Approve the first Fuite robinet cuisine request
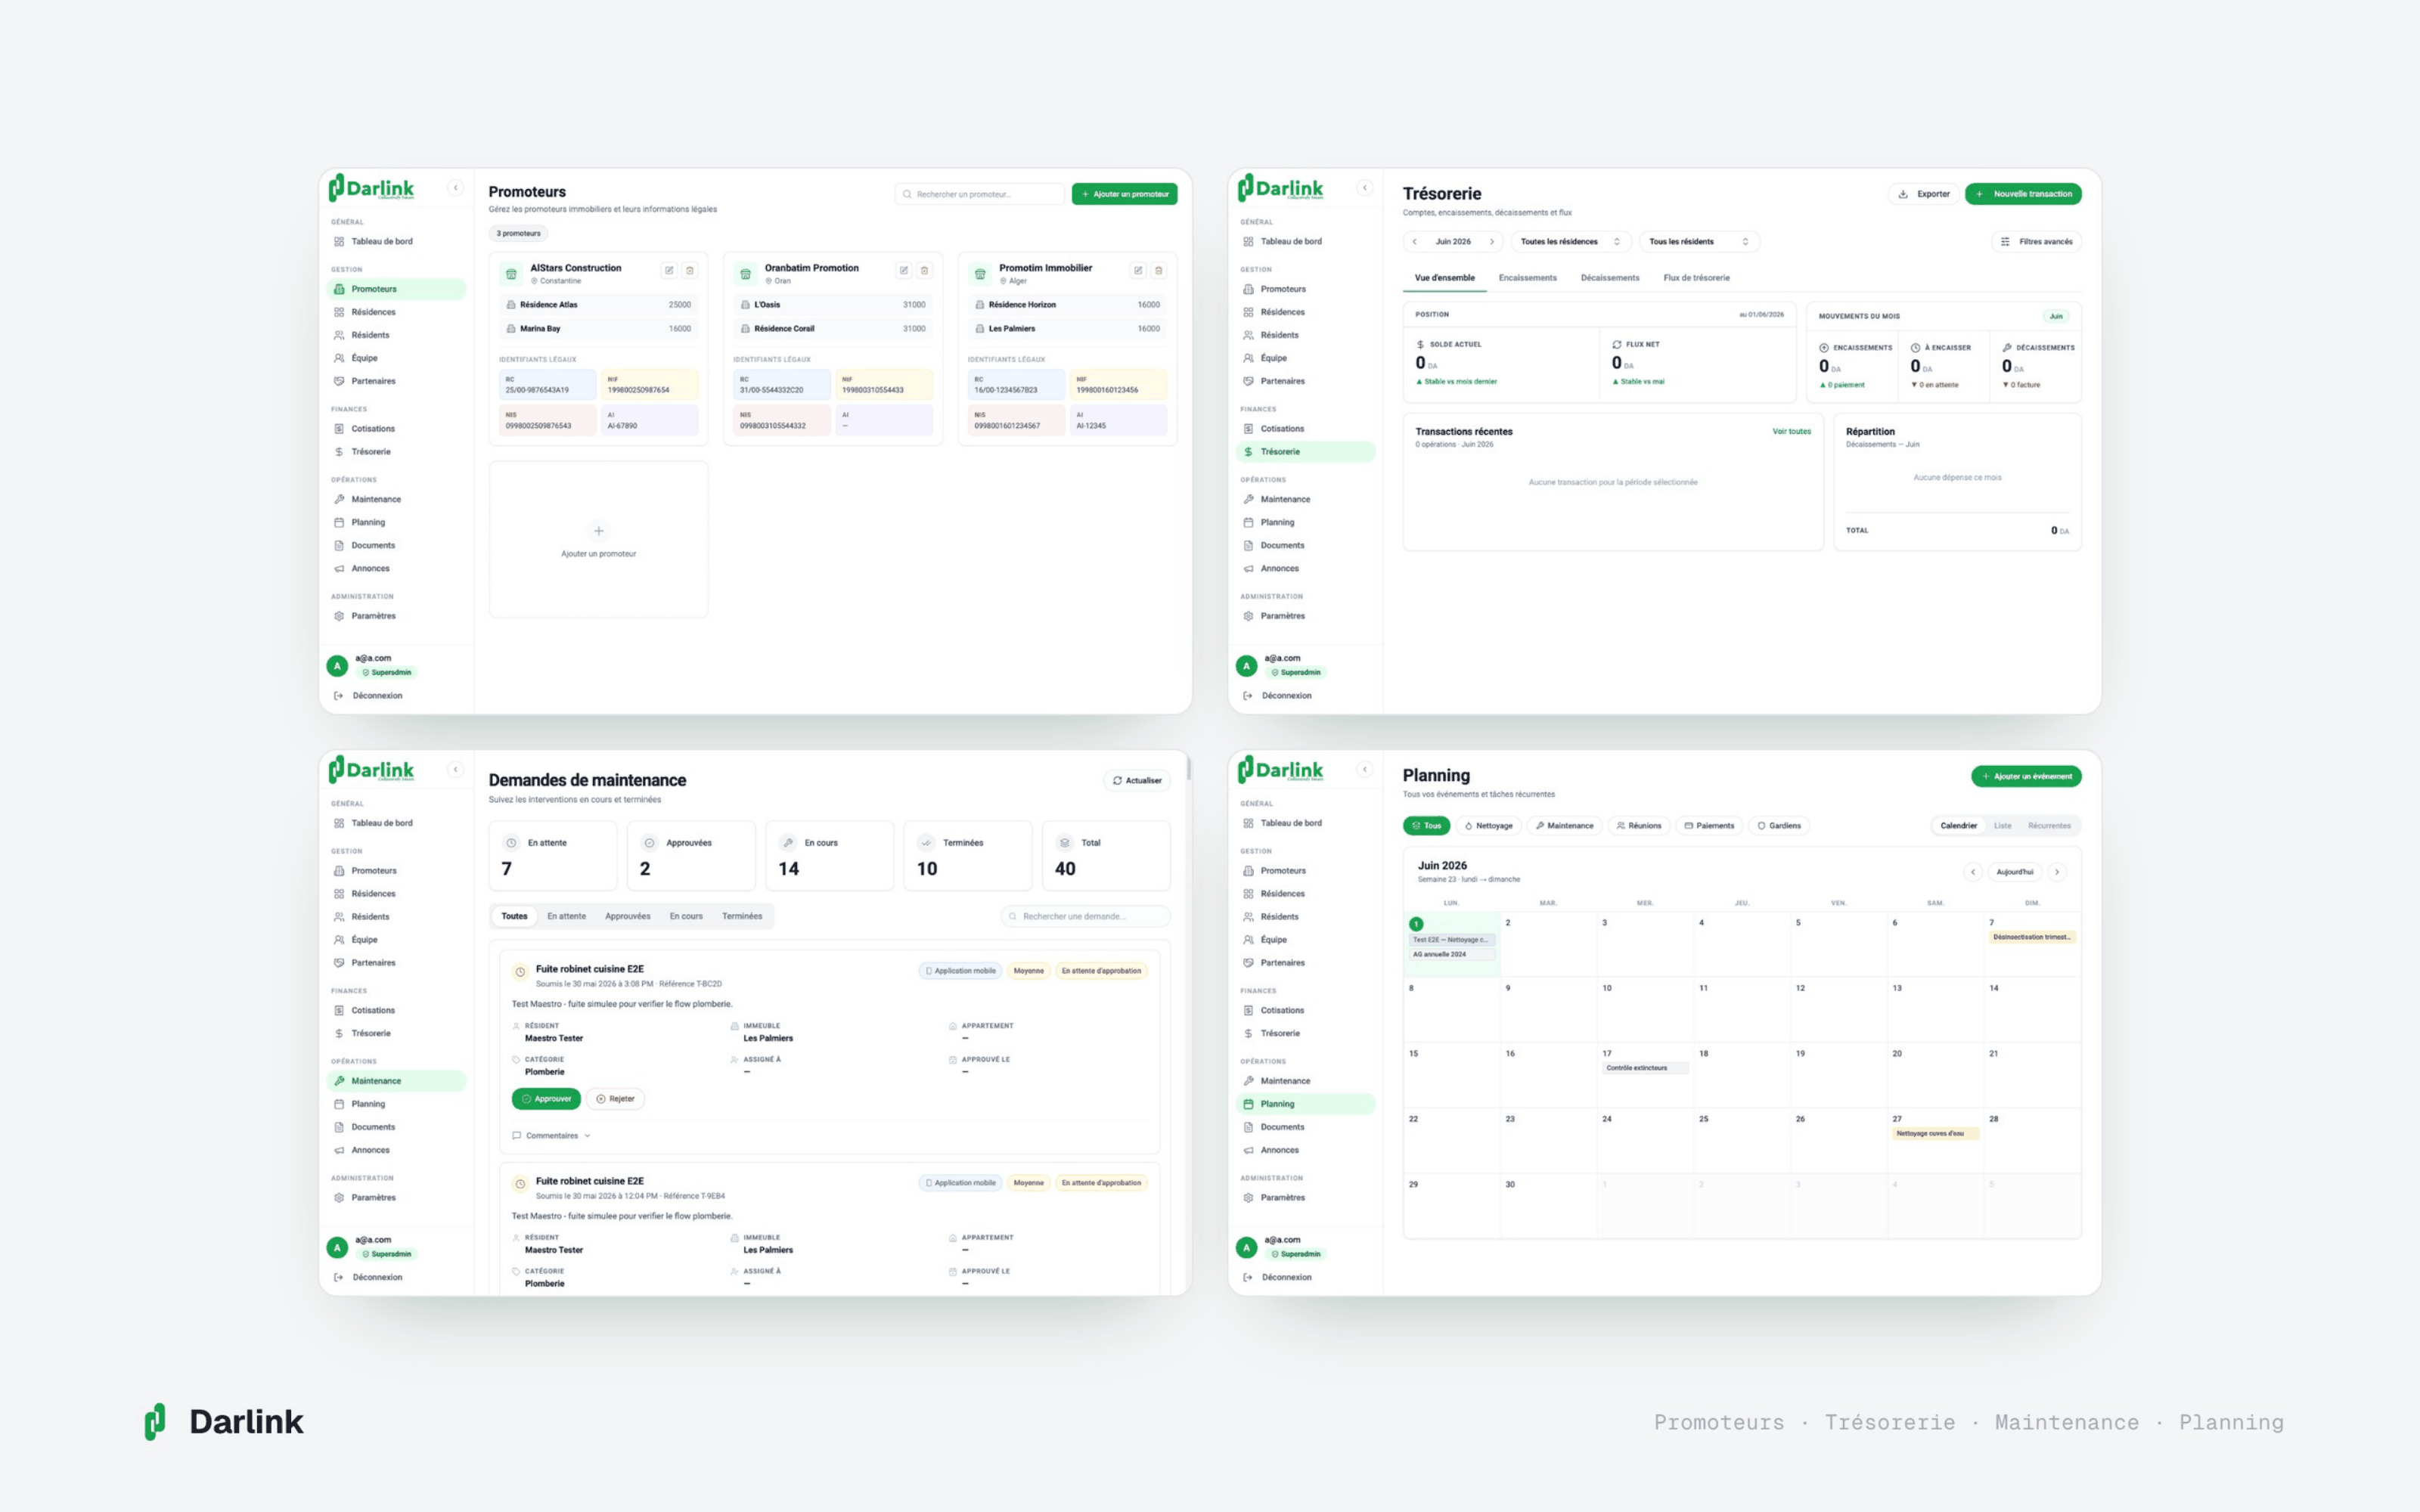The width and height of the screenshot is (2420, 1512). pos(546,1099)
